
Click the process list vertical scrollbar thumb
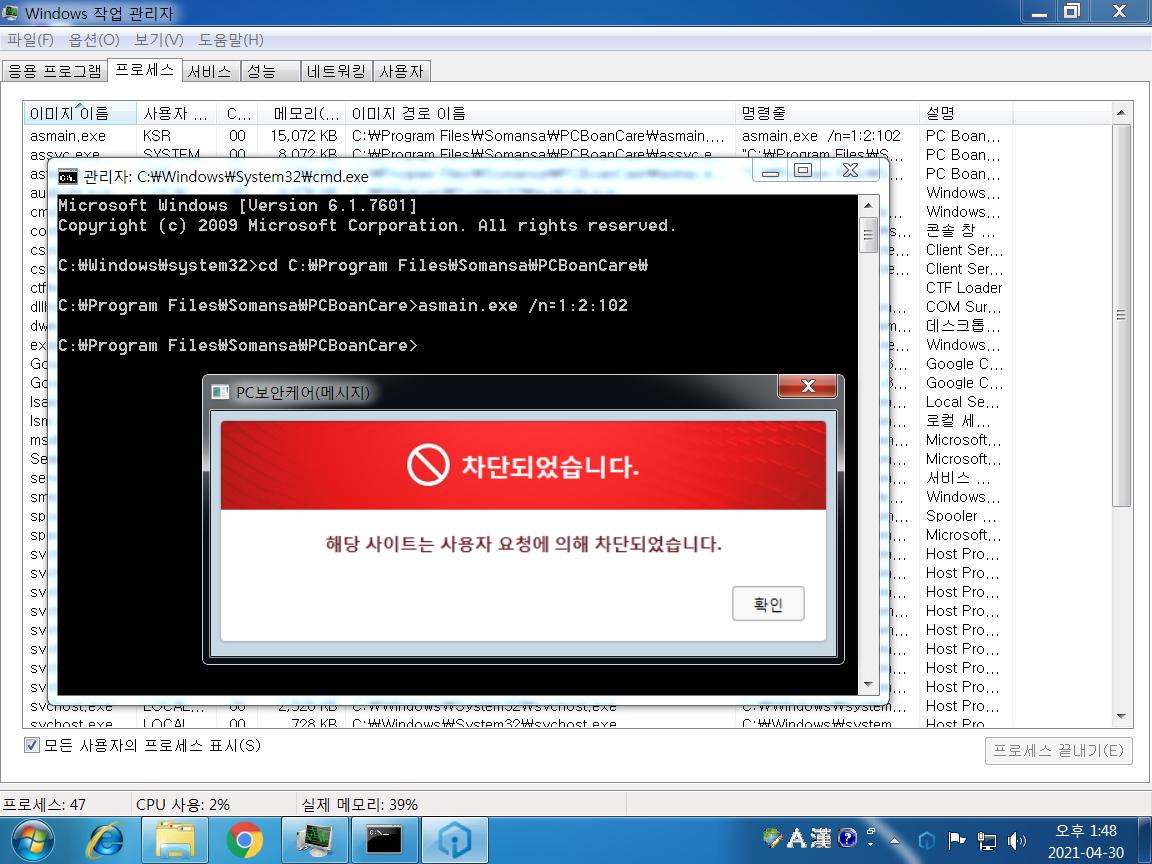point(1121,315)
